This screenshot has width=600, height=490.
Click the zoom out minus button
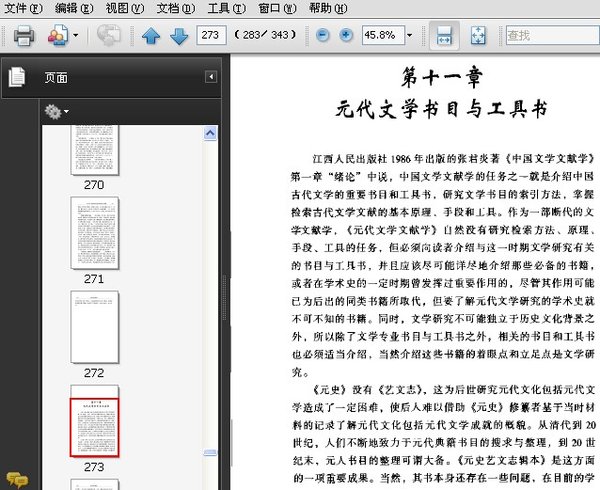coord(322,36)
